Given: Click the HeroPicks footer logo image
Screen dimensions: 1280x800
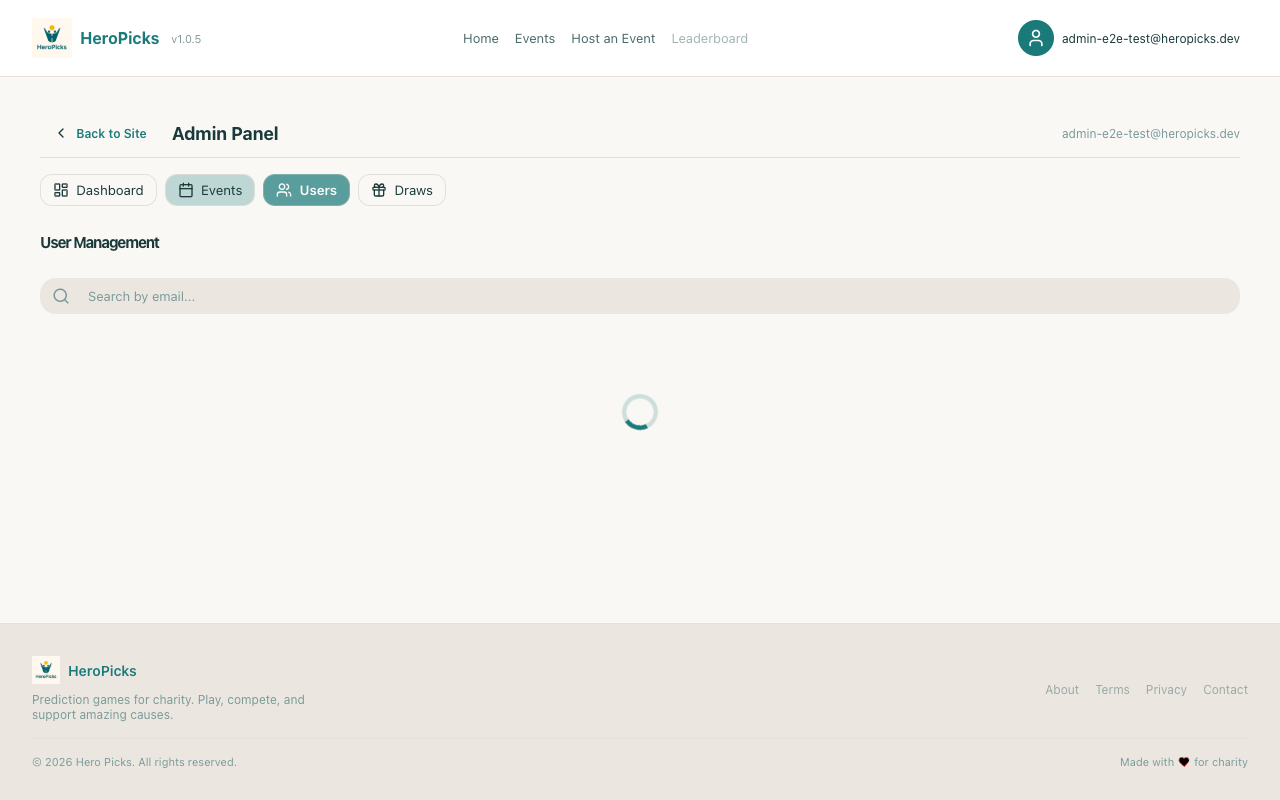Looking at the screenshot, I should [x=46, y=670].
